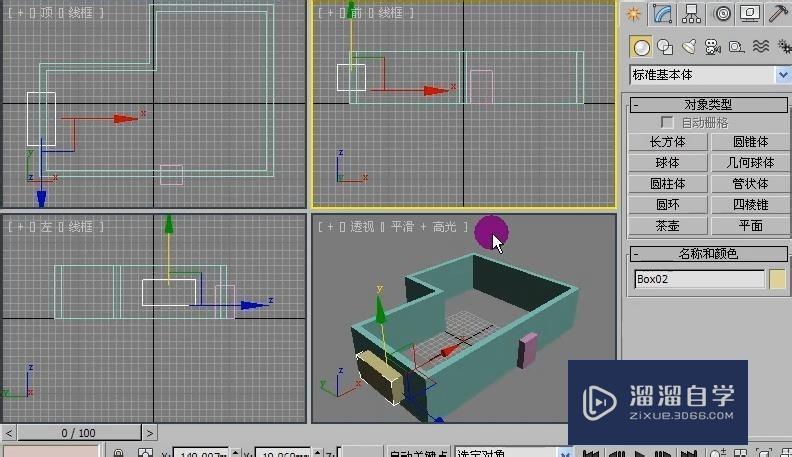Select the Helpers tape-measure category icon

point(736,47)
